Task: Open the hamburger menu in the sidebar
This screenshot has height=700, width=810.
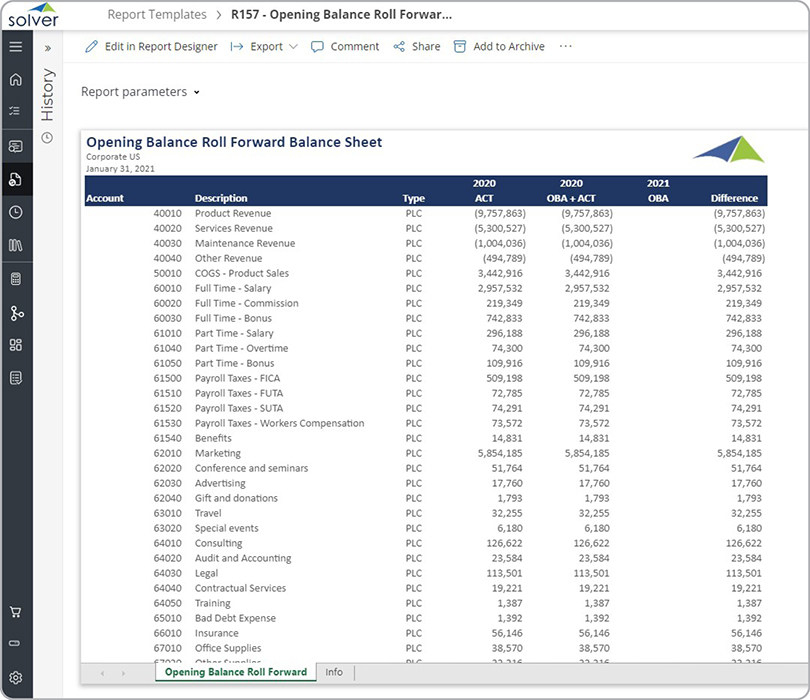Action: 15,46
